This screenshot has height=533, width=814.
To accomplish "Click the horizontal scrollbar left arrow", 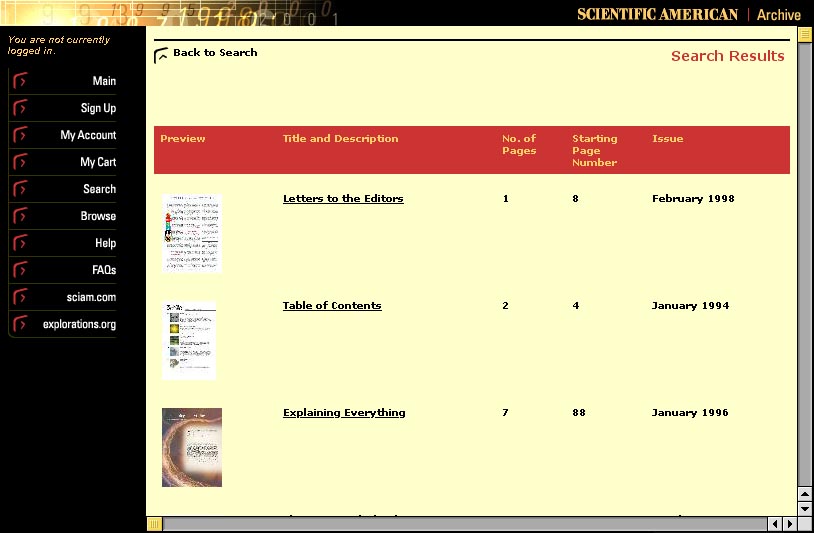I will [775, 524].
